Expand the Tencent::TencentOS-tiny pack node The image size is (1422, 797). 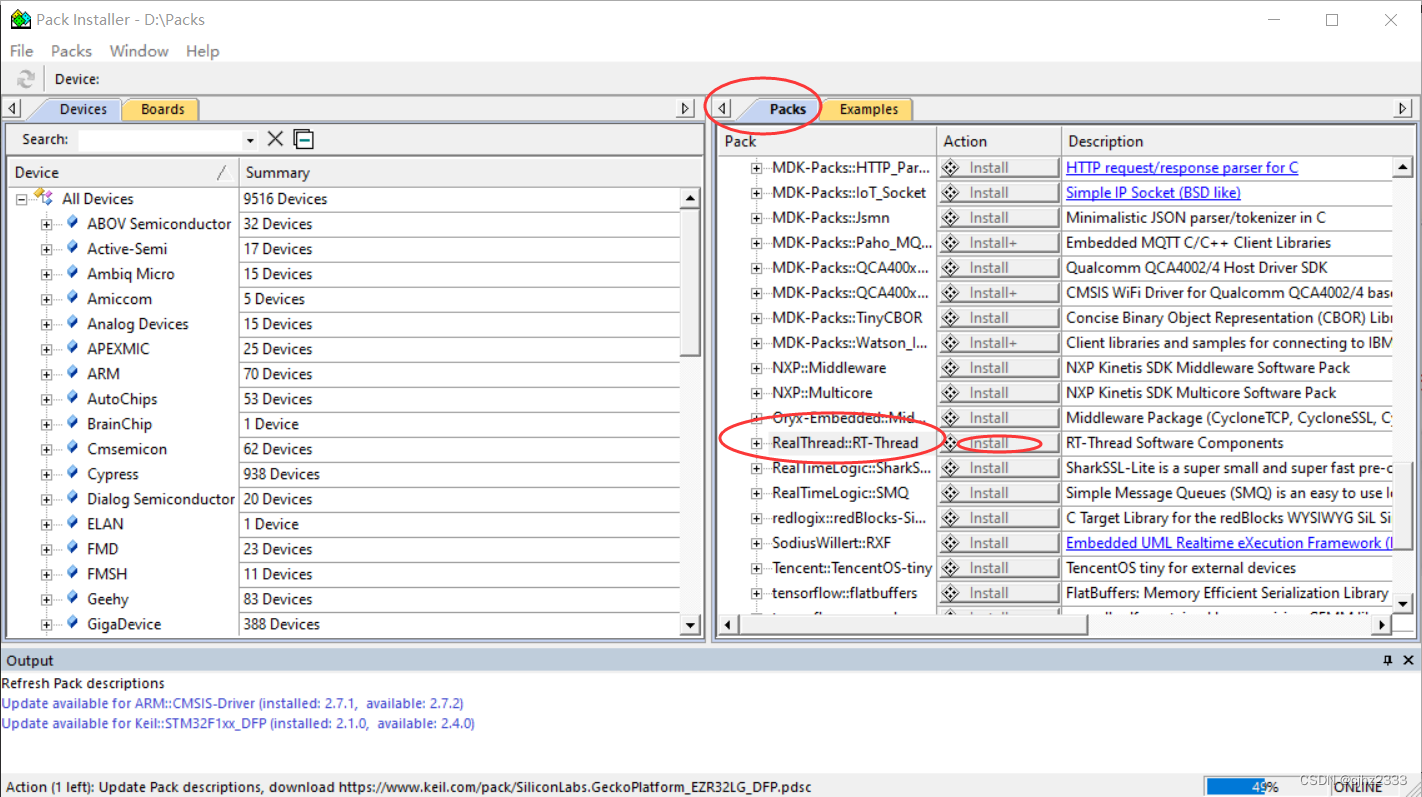(x=757, y=568)
